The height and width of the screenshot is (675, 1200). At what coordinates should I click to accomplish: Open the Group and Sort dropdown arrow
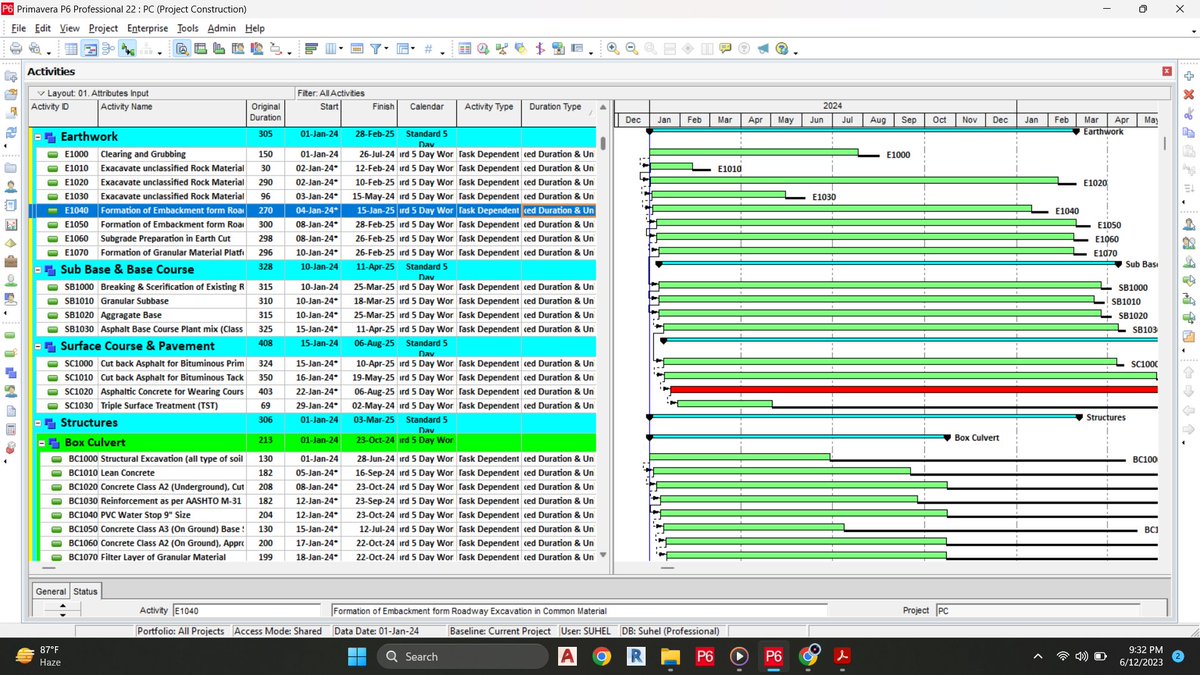pyautogui.click(x=413, y=48)
